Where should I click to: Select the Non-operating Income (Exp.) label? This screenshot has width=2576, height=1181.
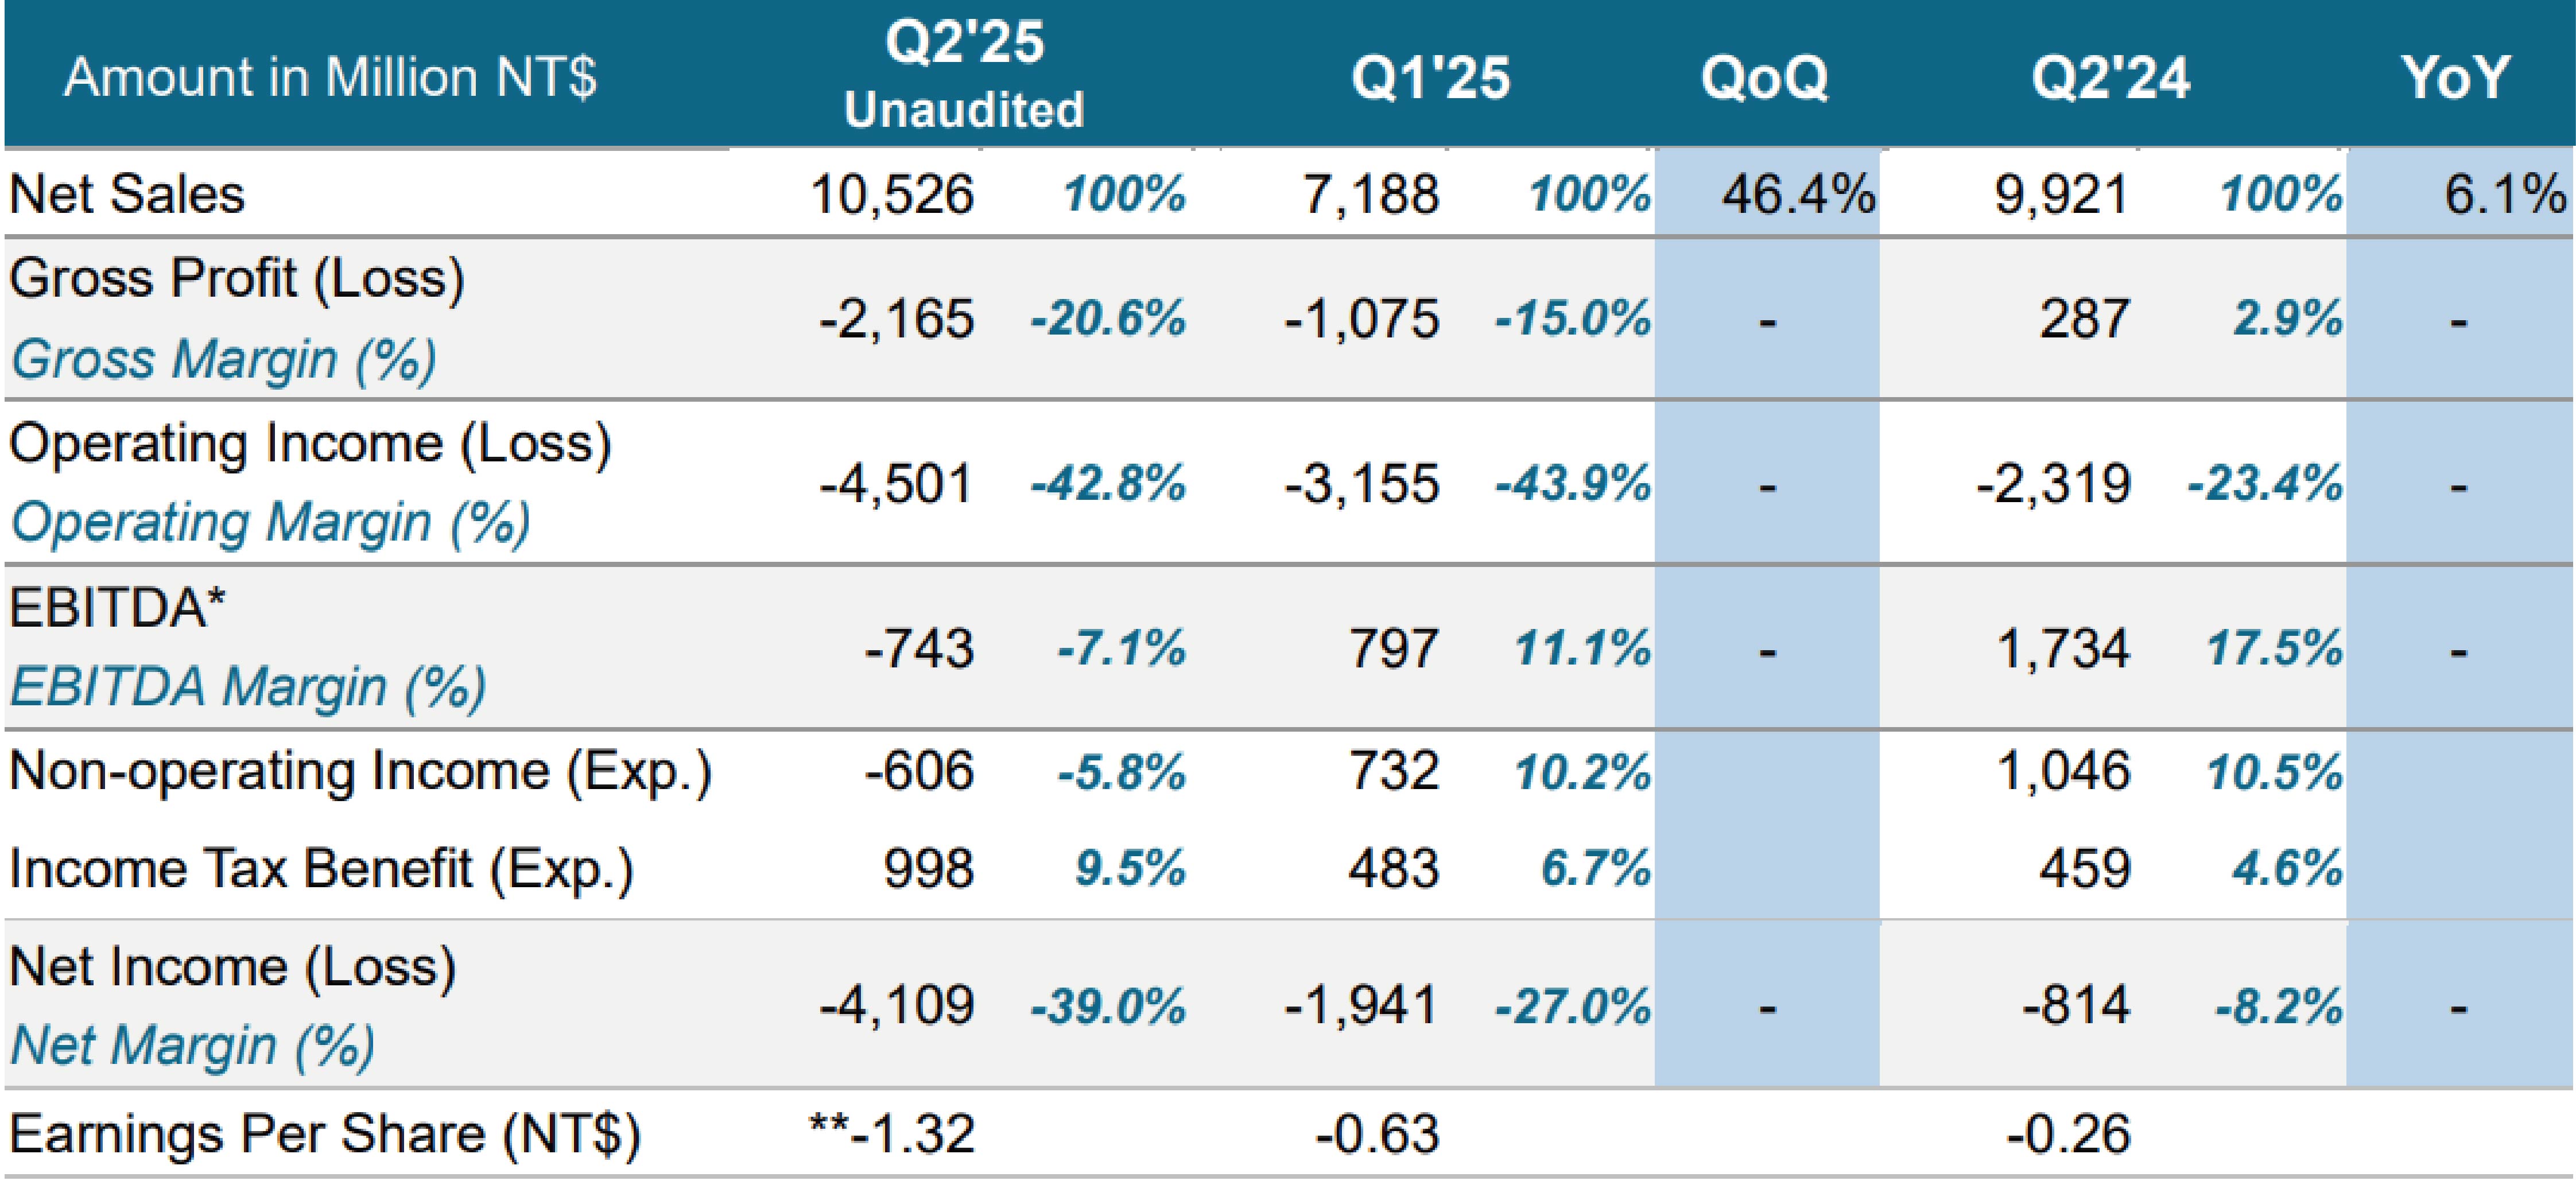(360, 771)
